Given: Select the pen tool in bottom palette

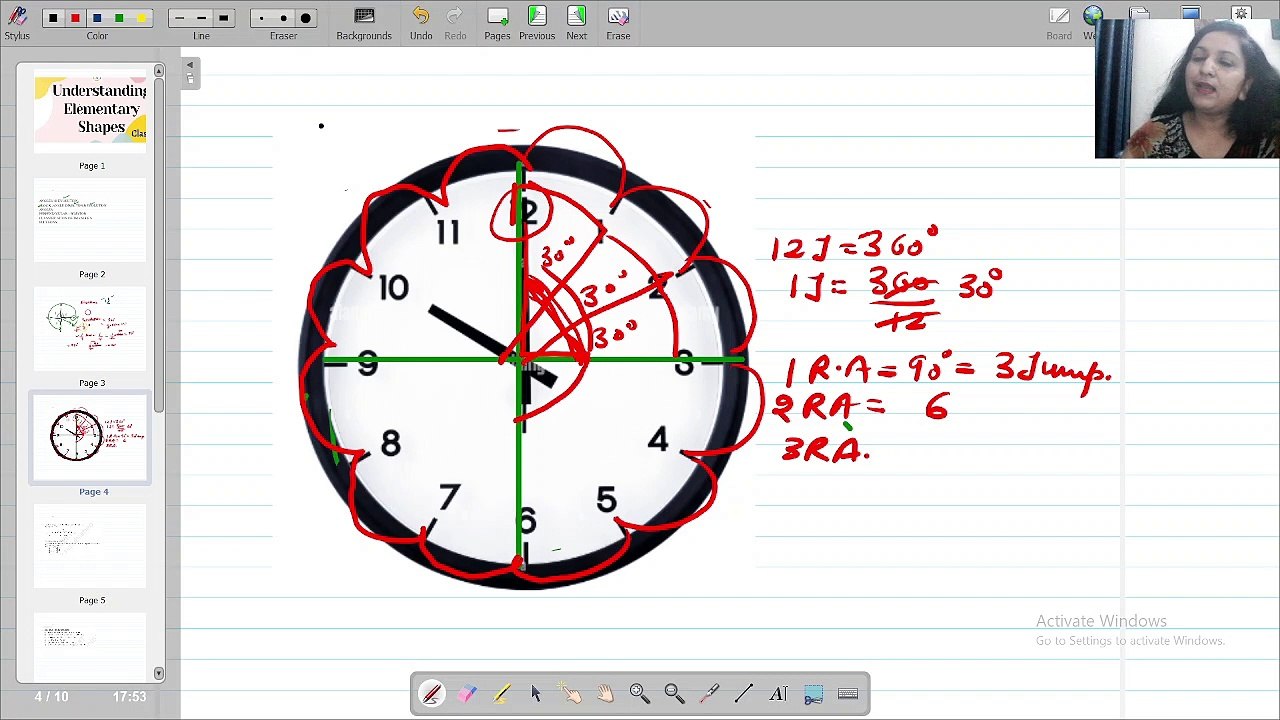Looking at the screenshot, I should pos(432,694).
